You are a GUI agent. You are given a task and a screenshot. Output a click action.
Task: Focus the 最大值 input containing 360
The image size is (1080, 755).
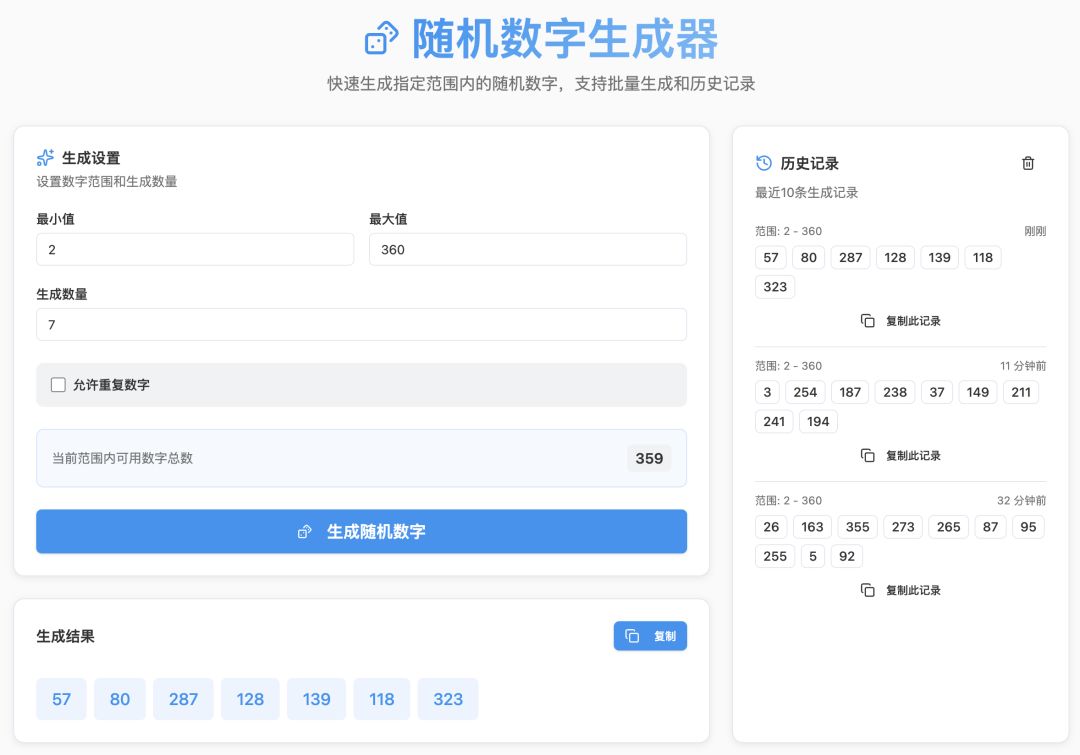(x=528, y=249)
